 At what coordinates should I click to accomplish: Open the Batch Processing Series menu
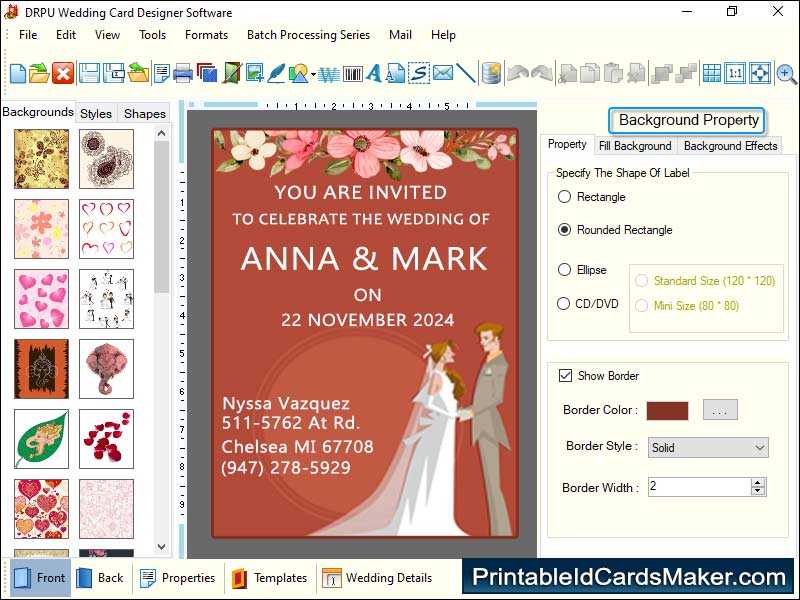(x=308, y=35)
